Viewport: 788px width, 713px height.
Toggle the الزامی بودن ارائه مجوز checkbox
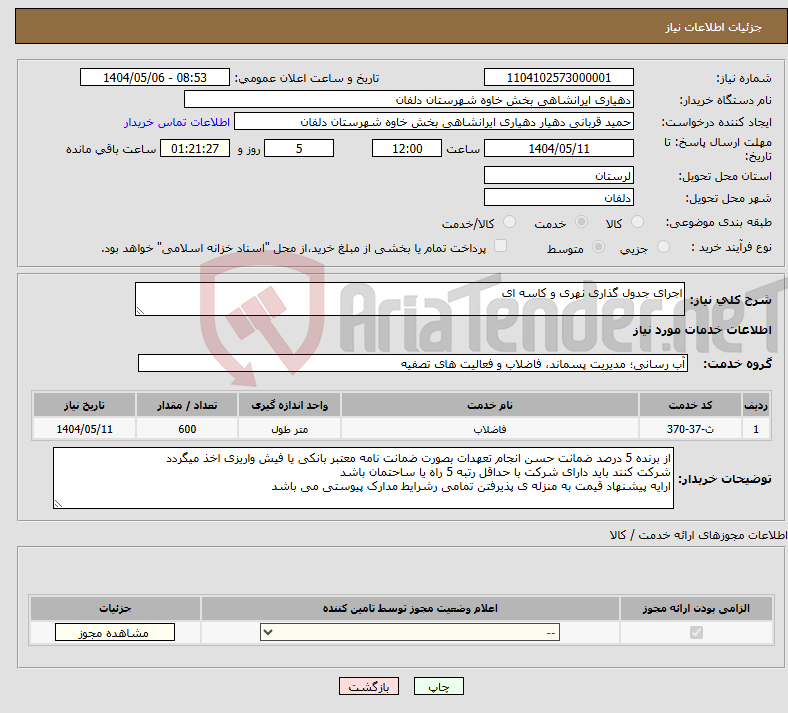point(696,632)
